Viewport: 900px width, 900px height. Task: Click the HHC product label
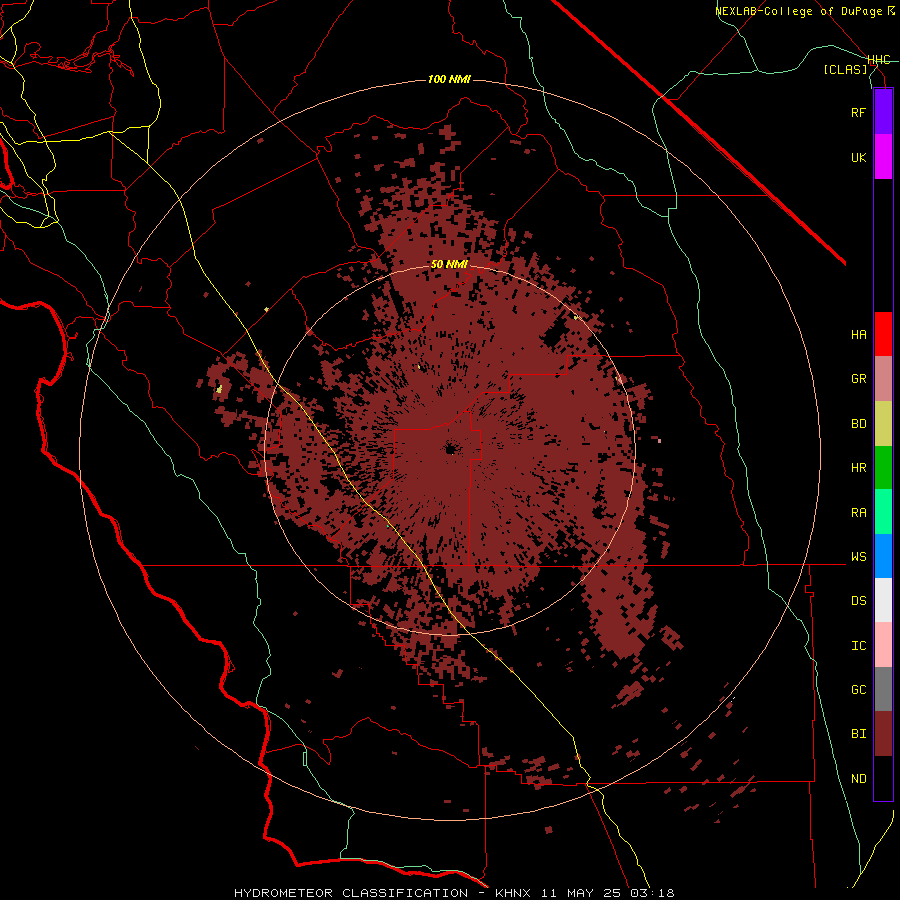point(878,59)
